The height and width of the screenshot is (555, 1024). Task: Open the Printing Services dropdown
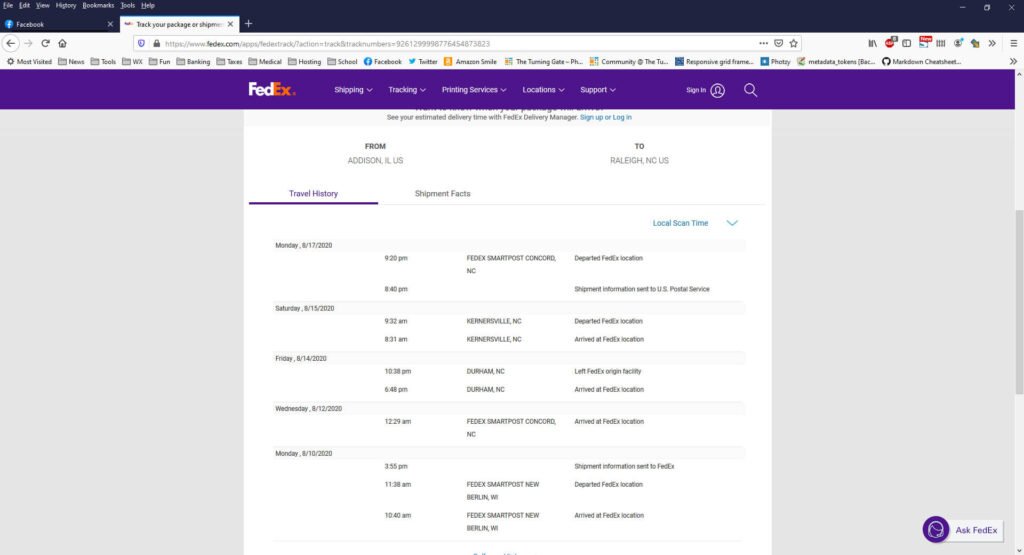[474, 90]
